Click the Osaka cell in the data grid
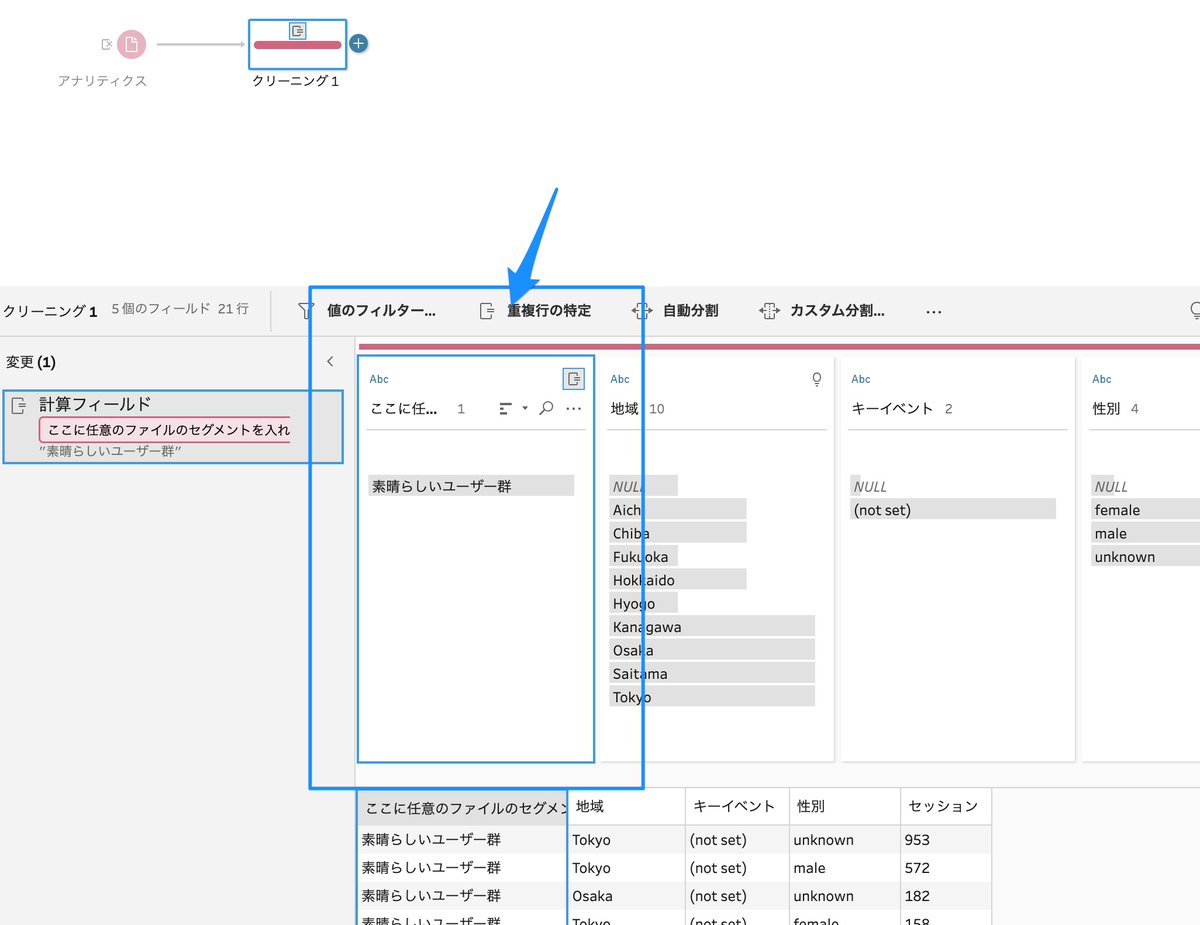Screen dimensions: 1200x925 point(626,896)
